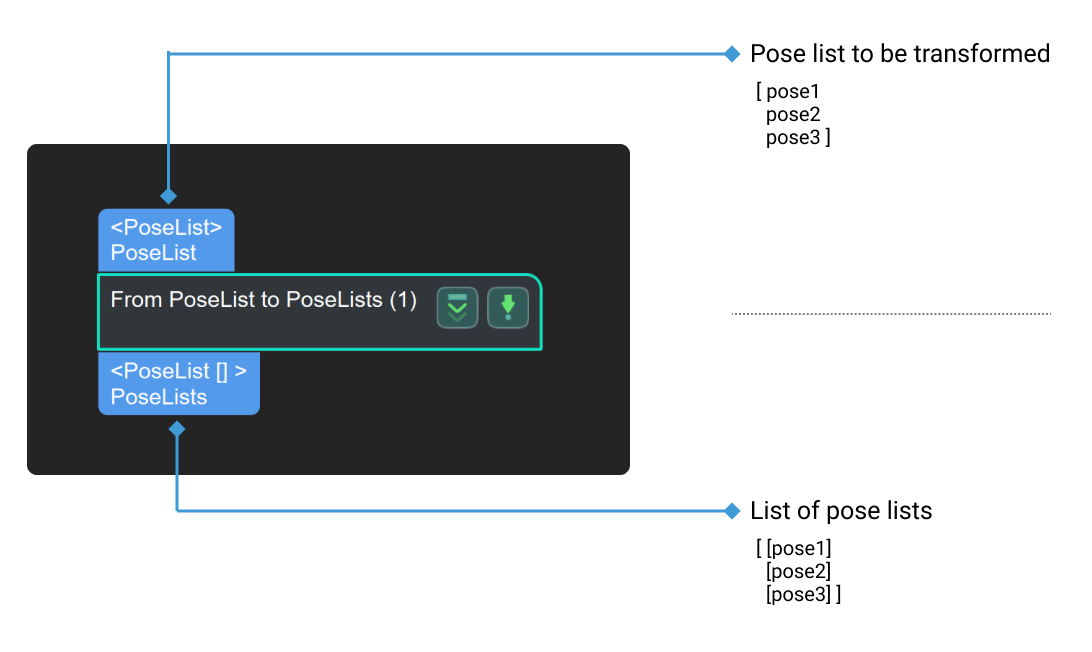Click the 'List of pose lists' label
This screenshot has height=652, width=1092.
[x=841, y=511]
